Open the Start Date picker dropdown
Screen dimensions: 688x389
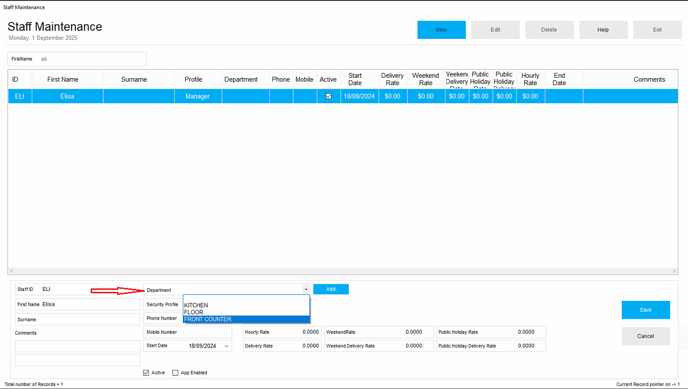pyautogui.click(x=226, y=346)
